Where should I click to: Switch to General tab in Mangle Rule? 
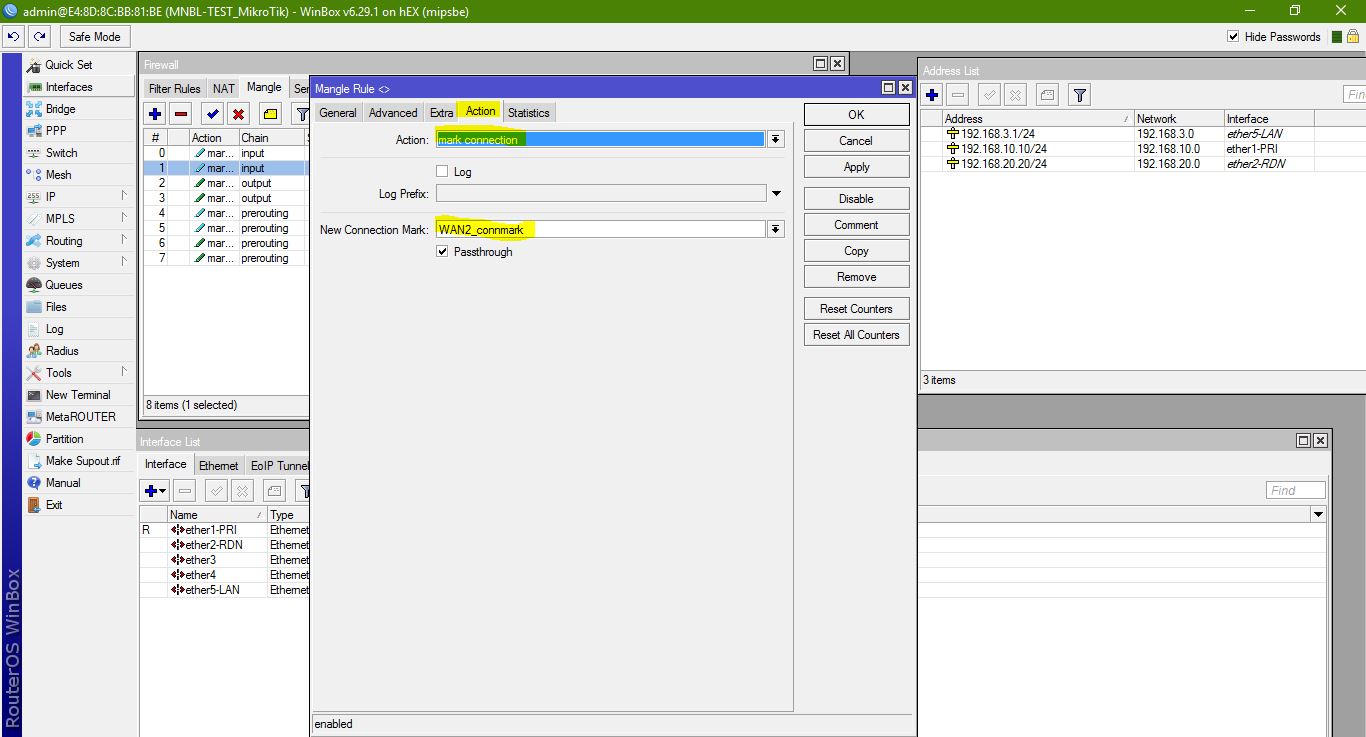click(x=338, y=112)
